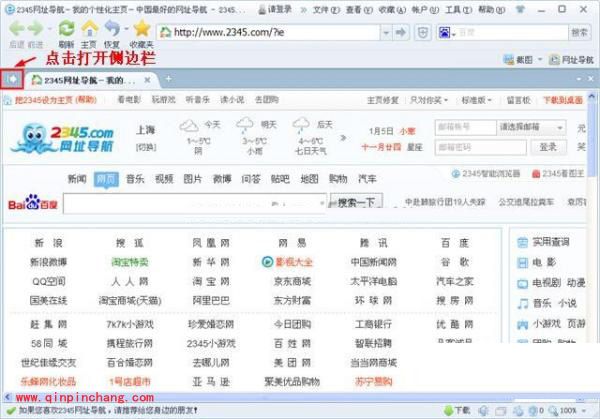Click the download (下载) status bar icon
This screenshot has height=419, width=600.
[449, 411]
